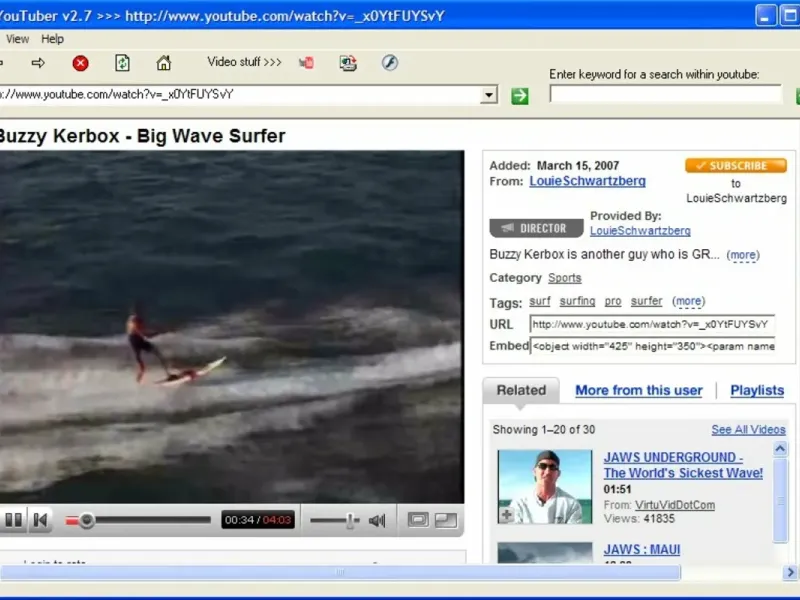The height and width of the screenshot is (600, 800).
Task: Minimize the YouTuber window
Action: [765, 16]
